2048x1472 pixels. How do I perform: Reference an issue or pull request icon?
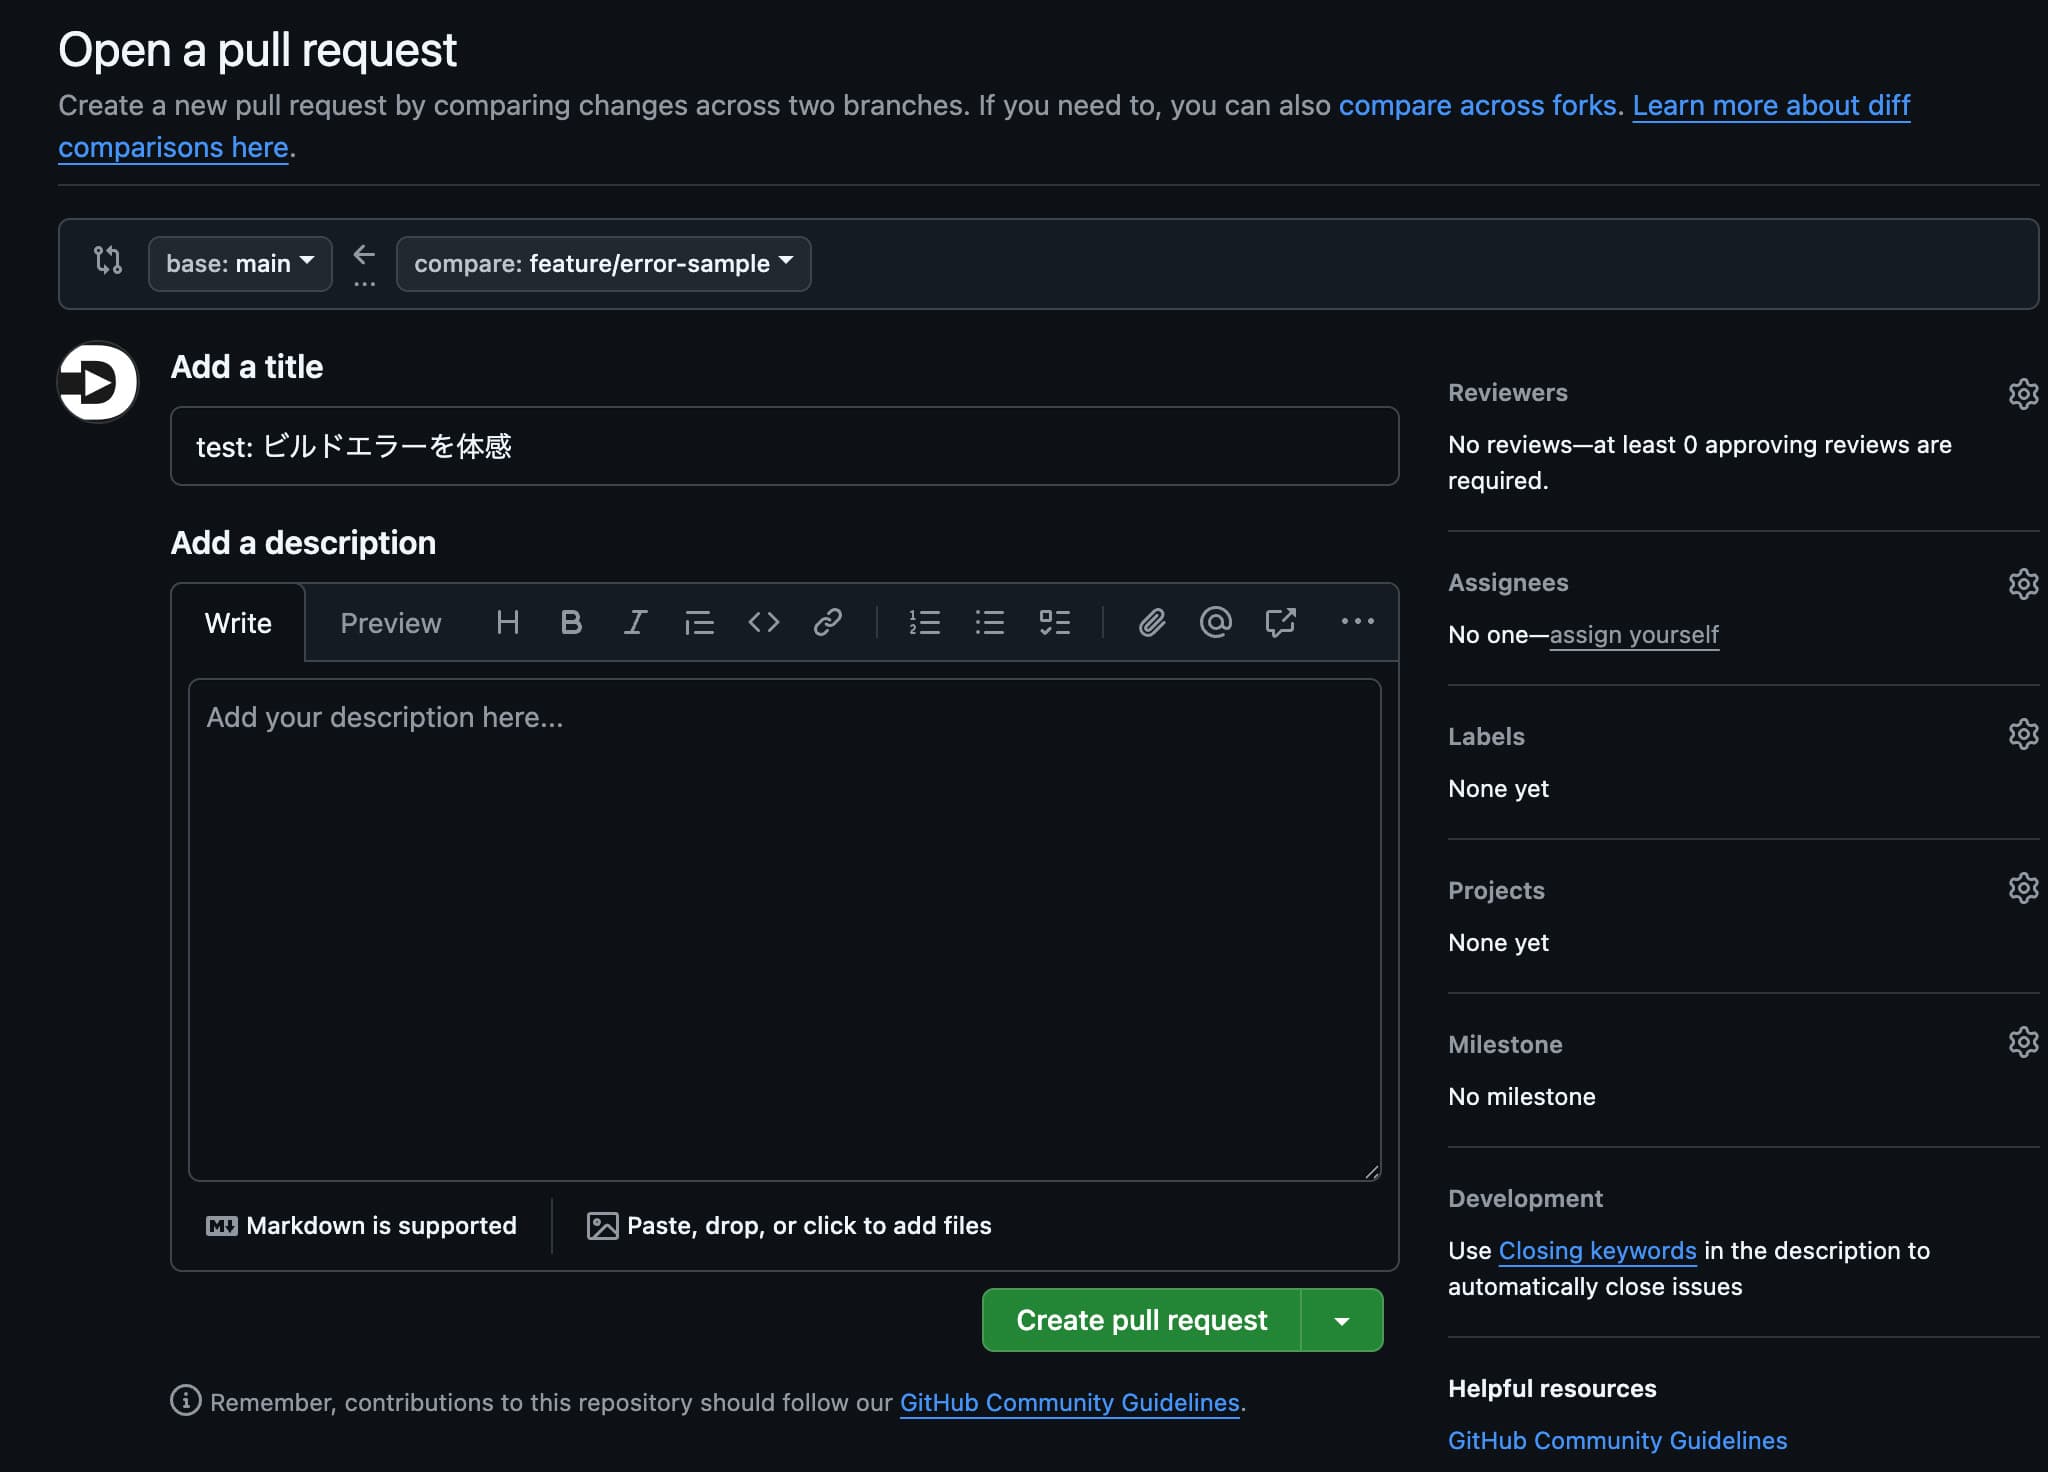click(x=1280, y=623)
